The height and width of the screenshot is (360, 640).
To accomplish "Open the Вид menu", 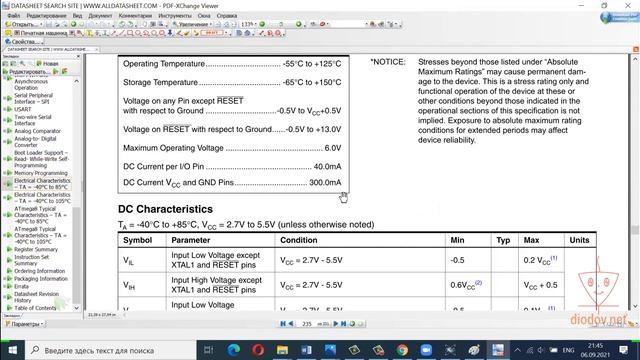I will point(77,16).
